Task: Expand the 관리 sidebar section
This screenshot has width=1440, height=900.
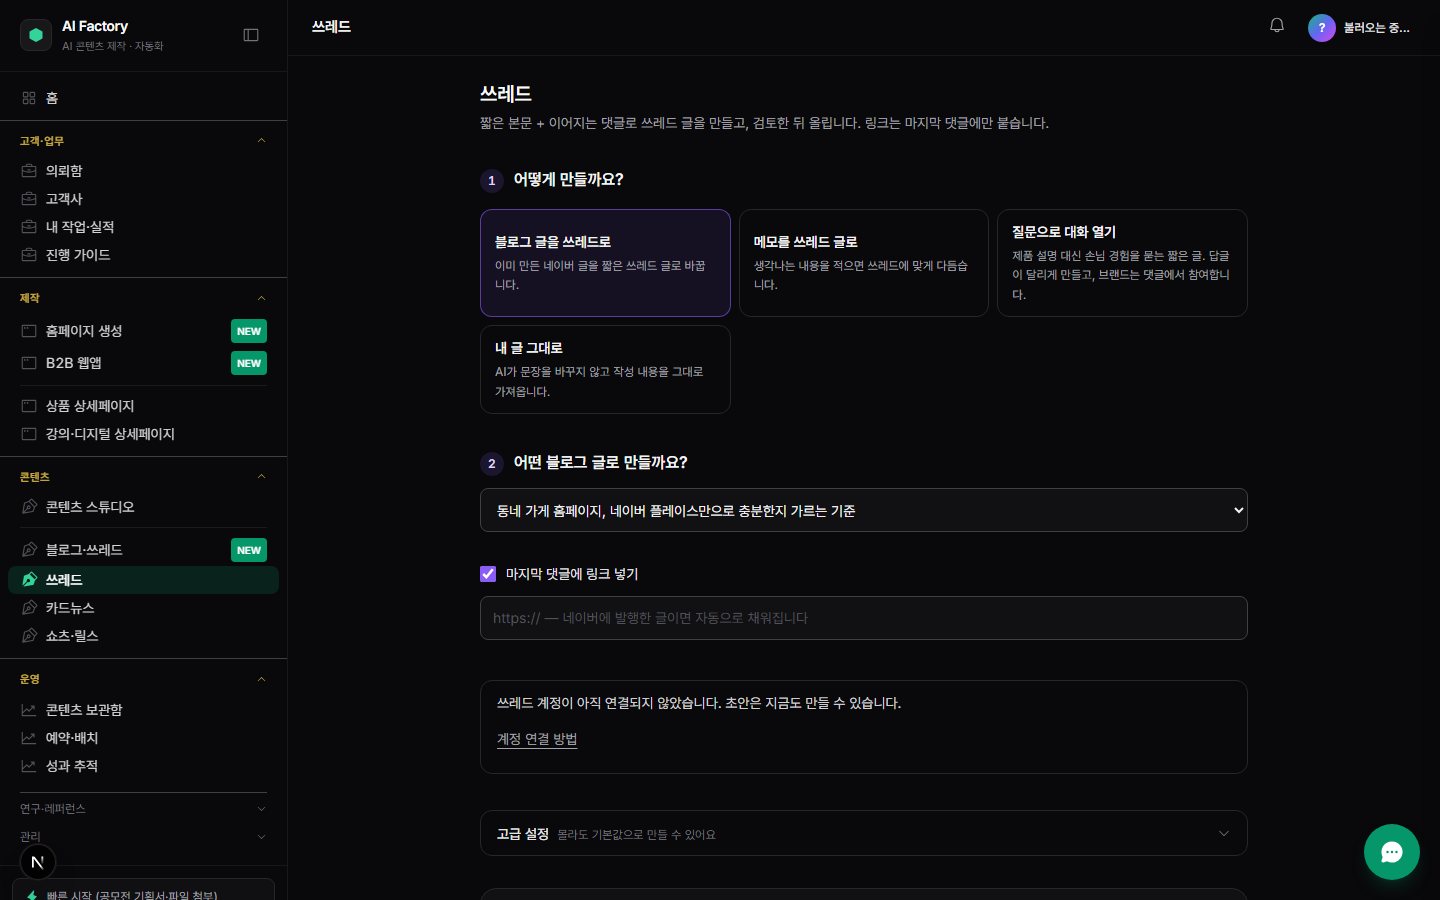Action: (x=143, y=837)
